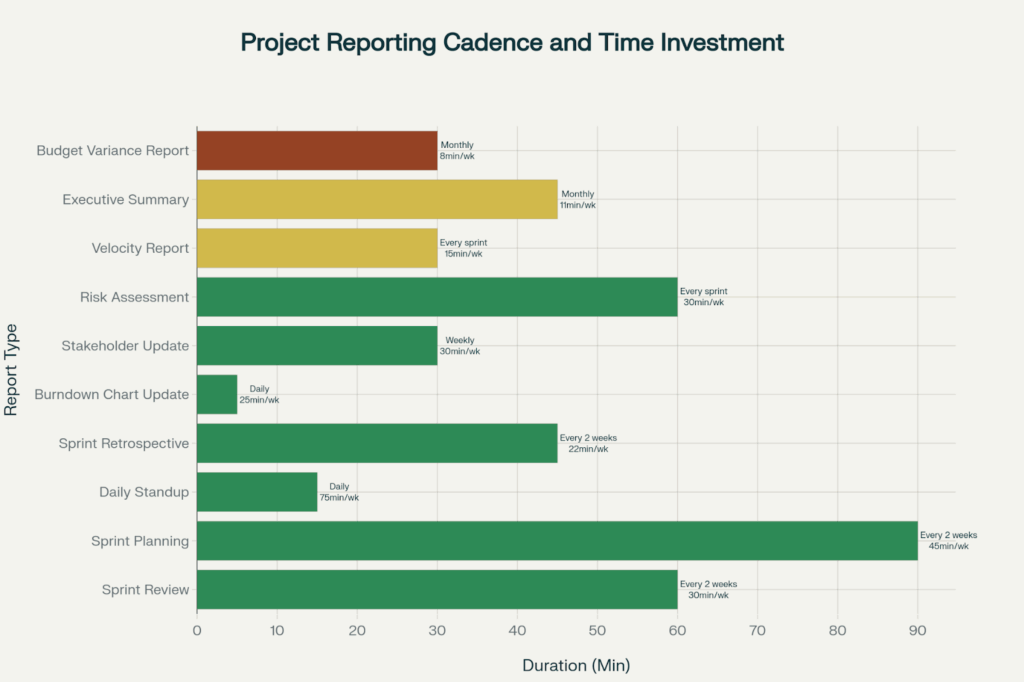Viewport: 1024px width, 682px height.
Task: Click the 'Report Type' y-axis title
Action: tap(12, 370)
